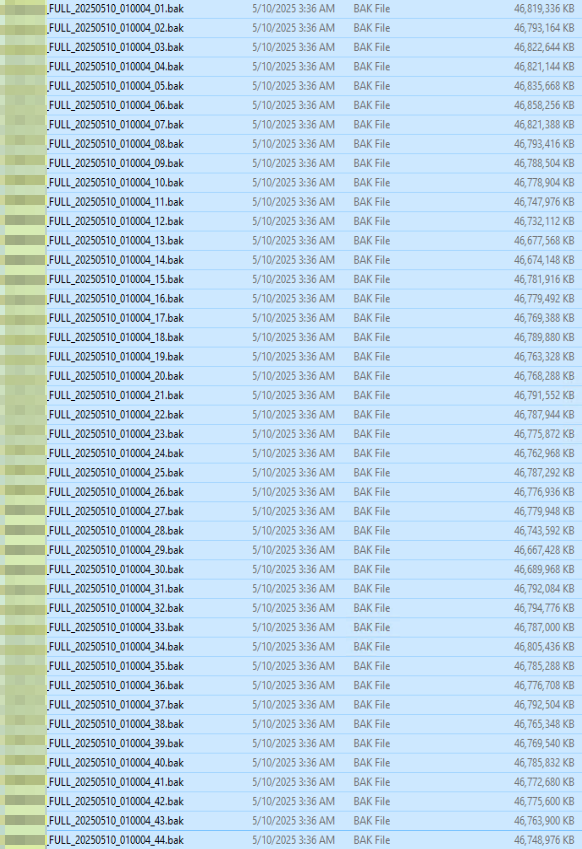Choose file FULL_20250510_010004_38.bak
Viewport: 582px width, 849px height.
[x=116, y=724]
